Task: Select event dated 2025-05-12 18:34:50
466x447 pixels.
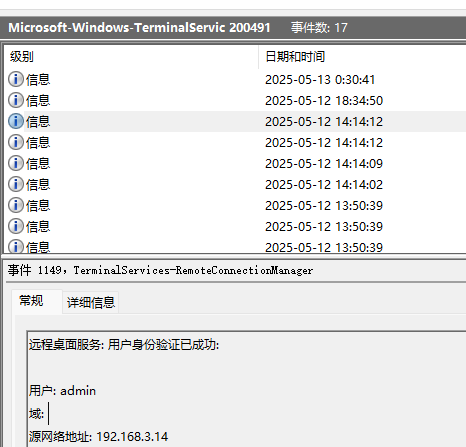Action: tap(235, 101)
